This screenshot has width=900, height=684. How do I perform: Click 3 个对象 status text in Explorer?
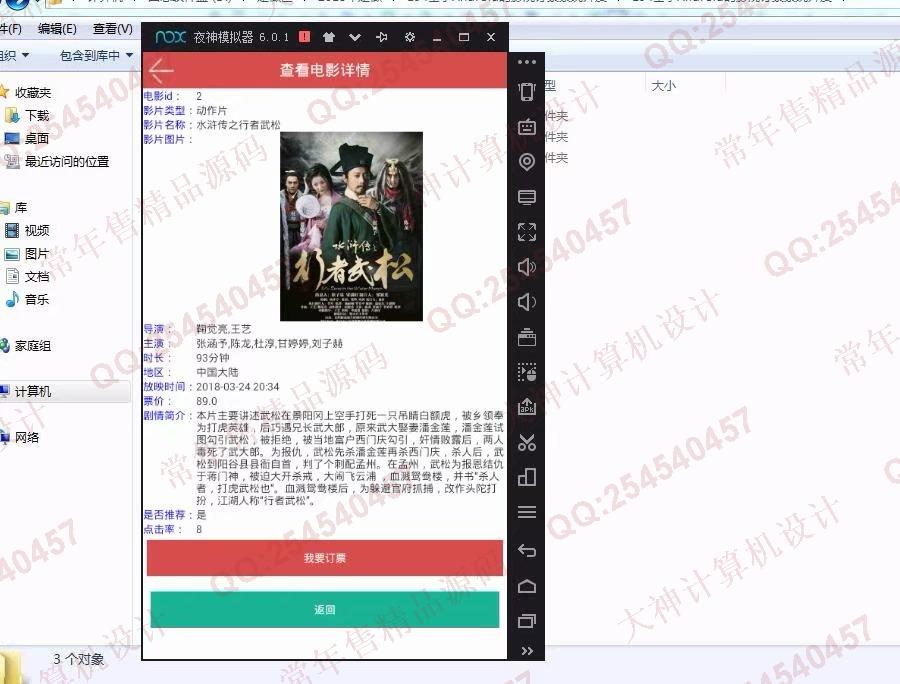pyautogui.click(x=79, y=659)
